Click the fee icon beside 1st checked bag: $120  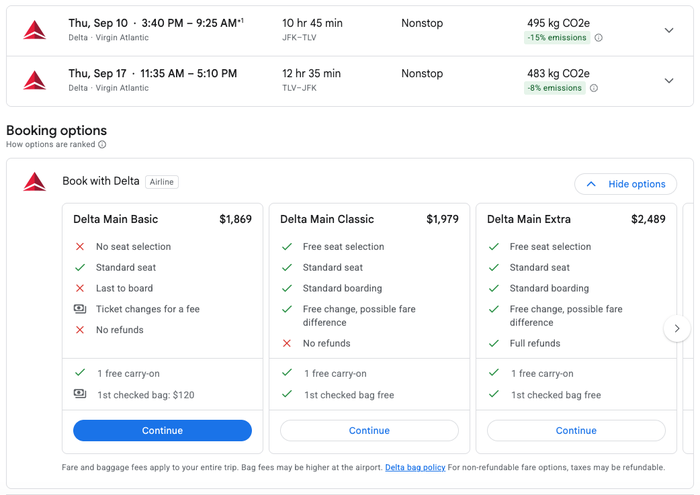click(80, 394)
